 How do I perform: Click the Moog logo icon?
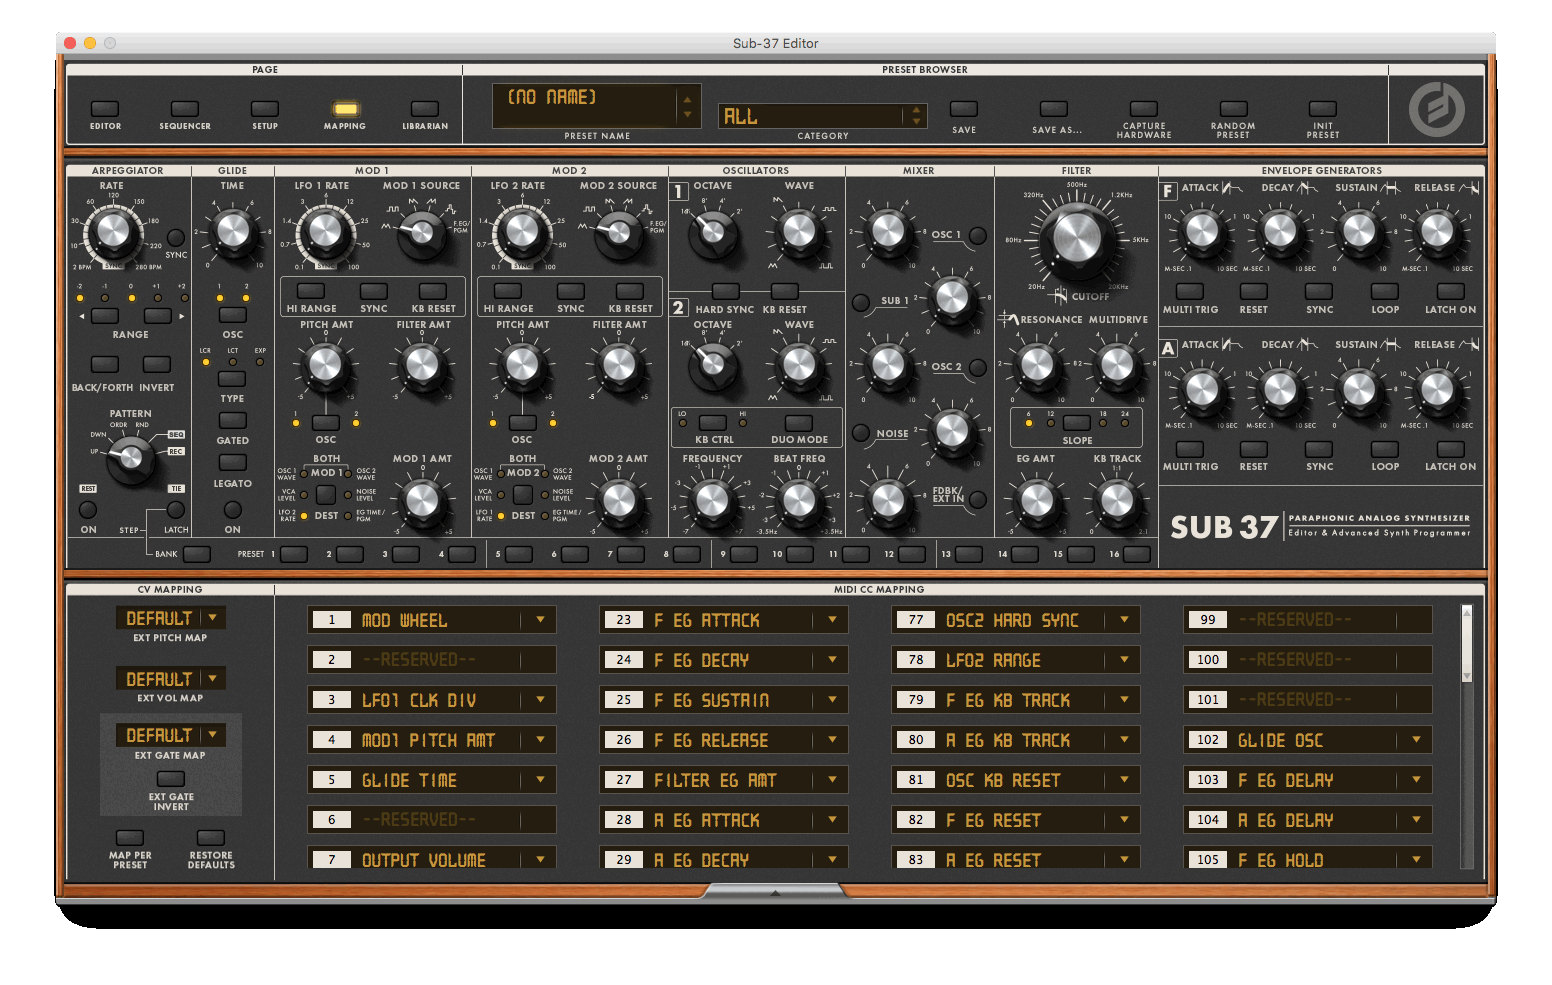1436,109
